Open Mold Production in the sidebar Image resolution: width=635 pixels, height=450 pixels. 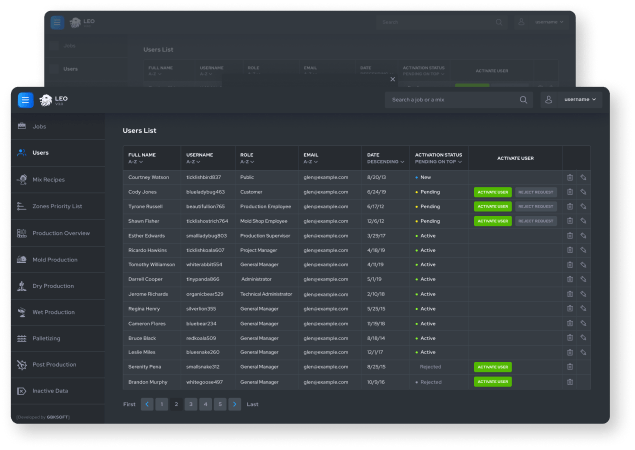click(58, 260)
